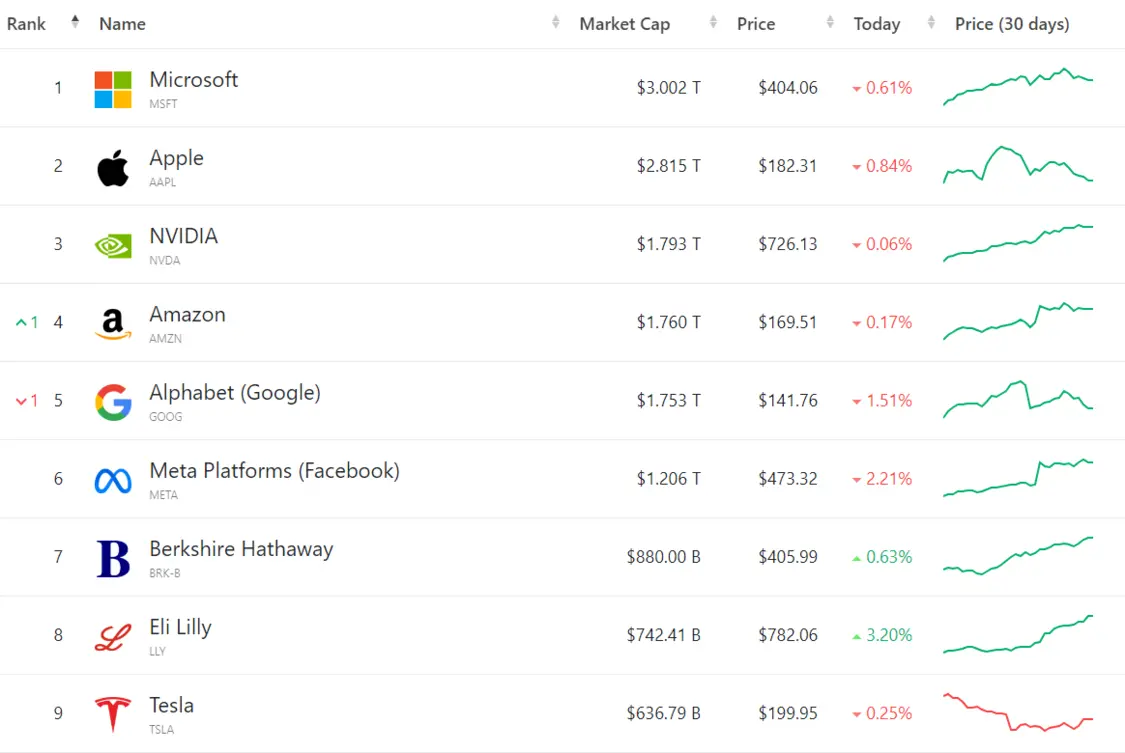Click the Berkshire Hathaway logo icon
Viewport: 1125px width, 753px height.
coord(113,558)
